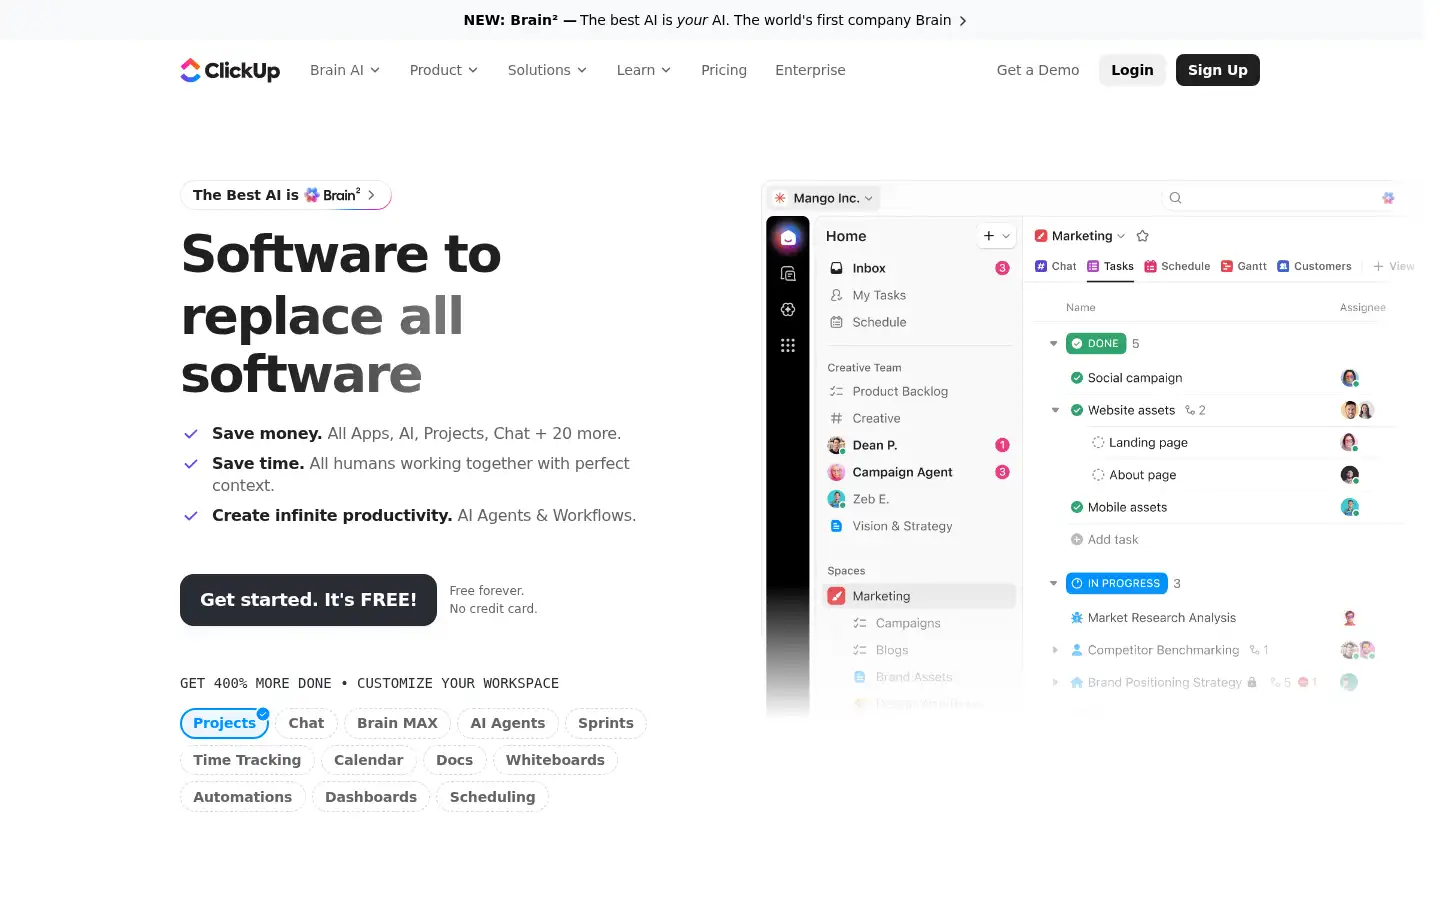This screenshot has width=1440, height=900.
Task: Click the plus dropdown next to Home
Action: coord(996,236)
